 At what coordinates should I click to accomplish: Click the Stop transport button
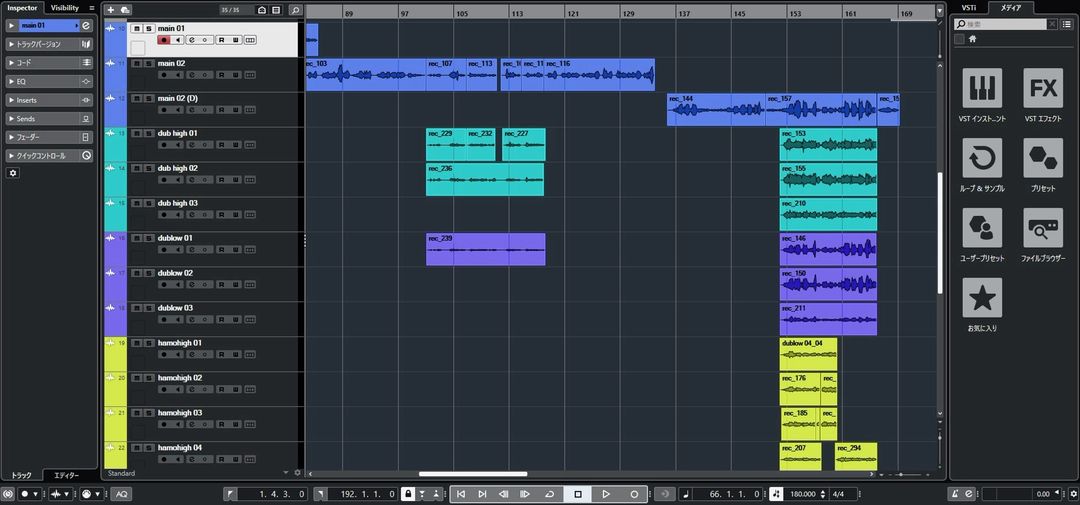[578, 494]
